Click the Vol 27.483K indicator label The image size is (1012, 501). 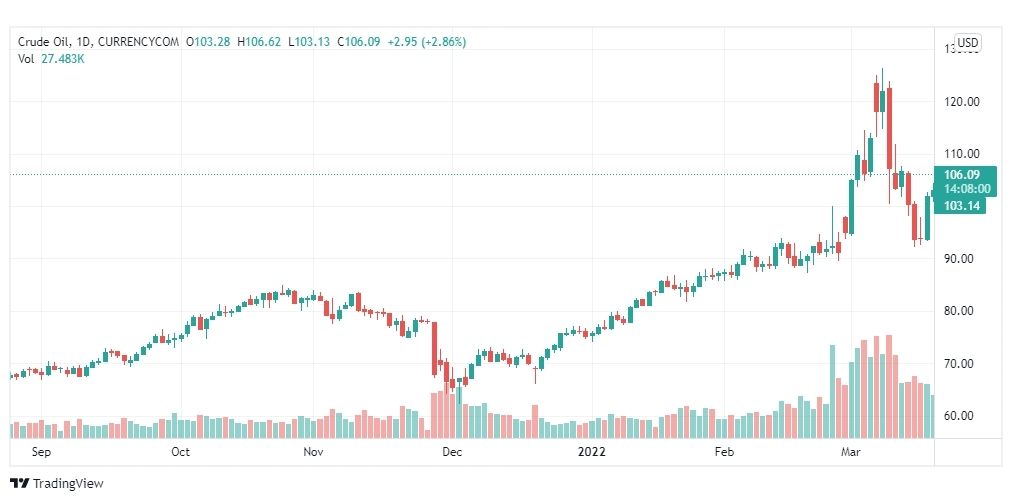51,59
